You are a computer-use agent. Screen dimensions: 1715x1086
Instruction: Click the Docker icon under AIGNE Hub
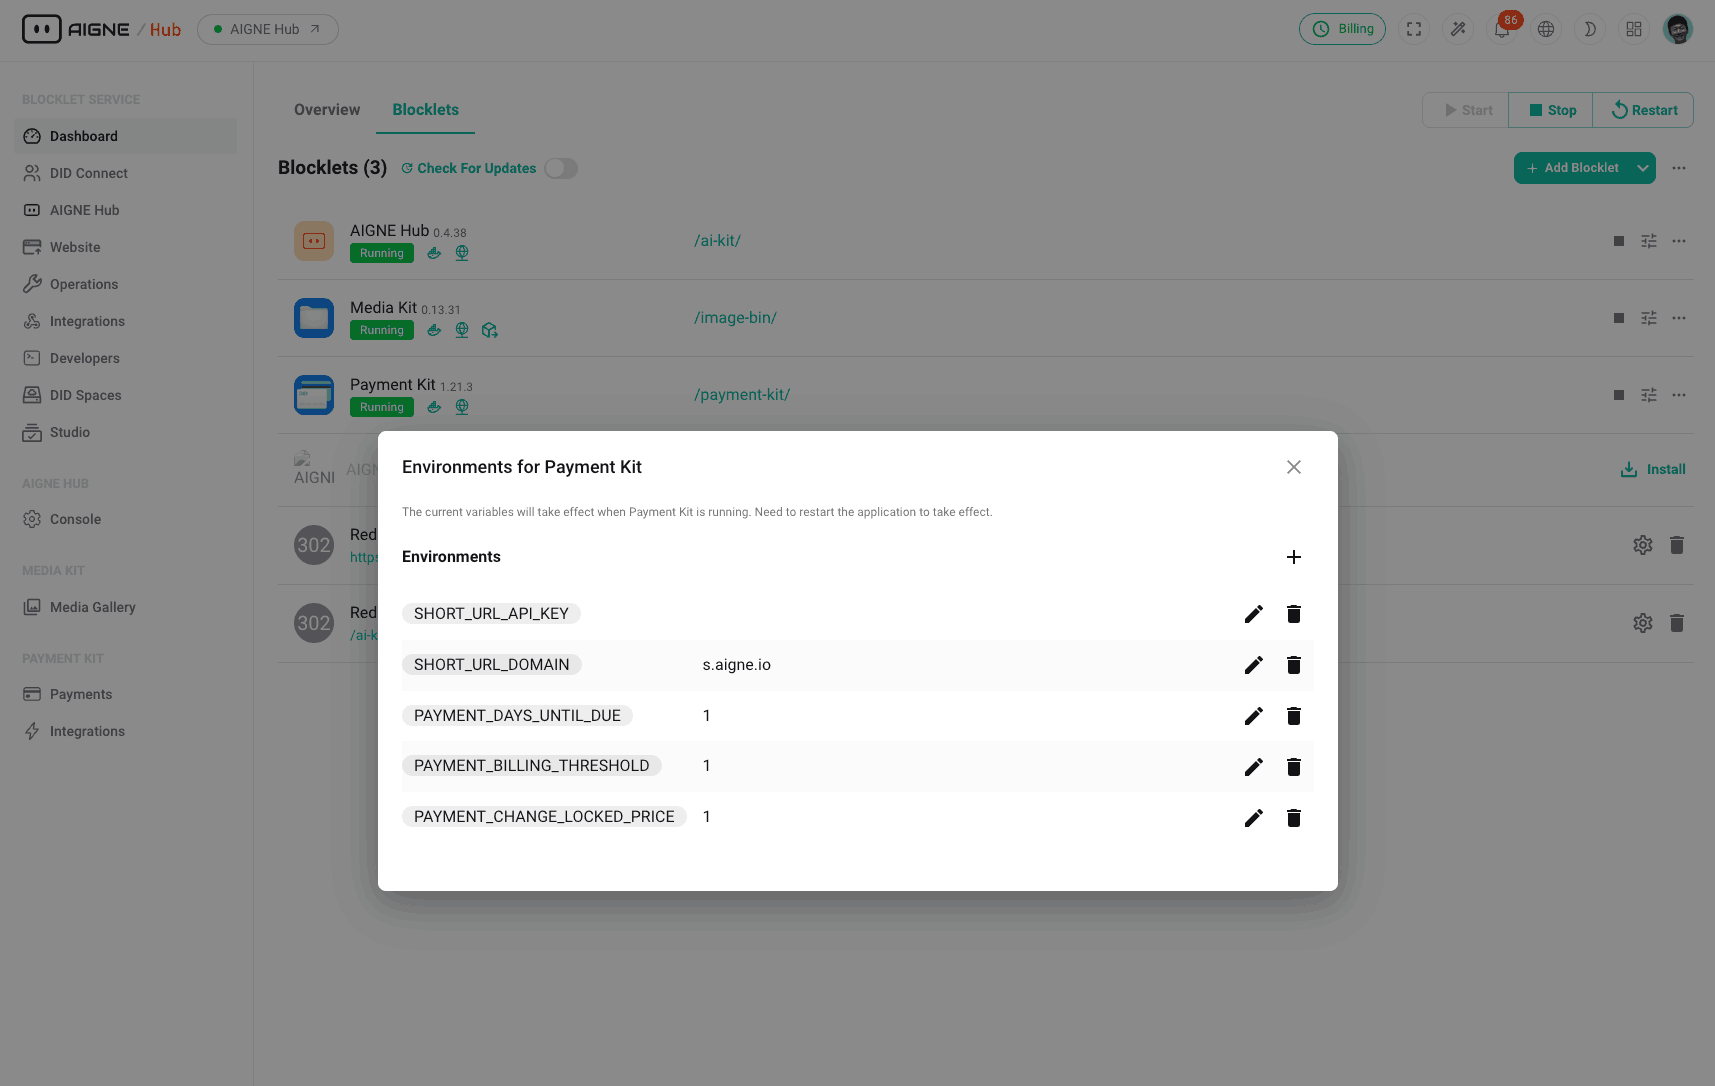coord(434,253)
